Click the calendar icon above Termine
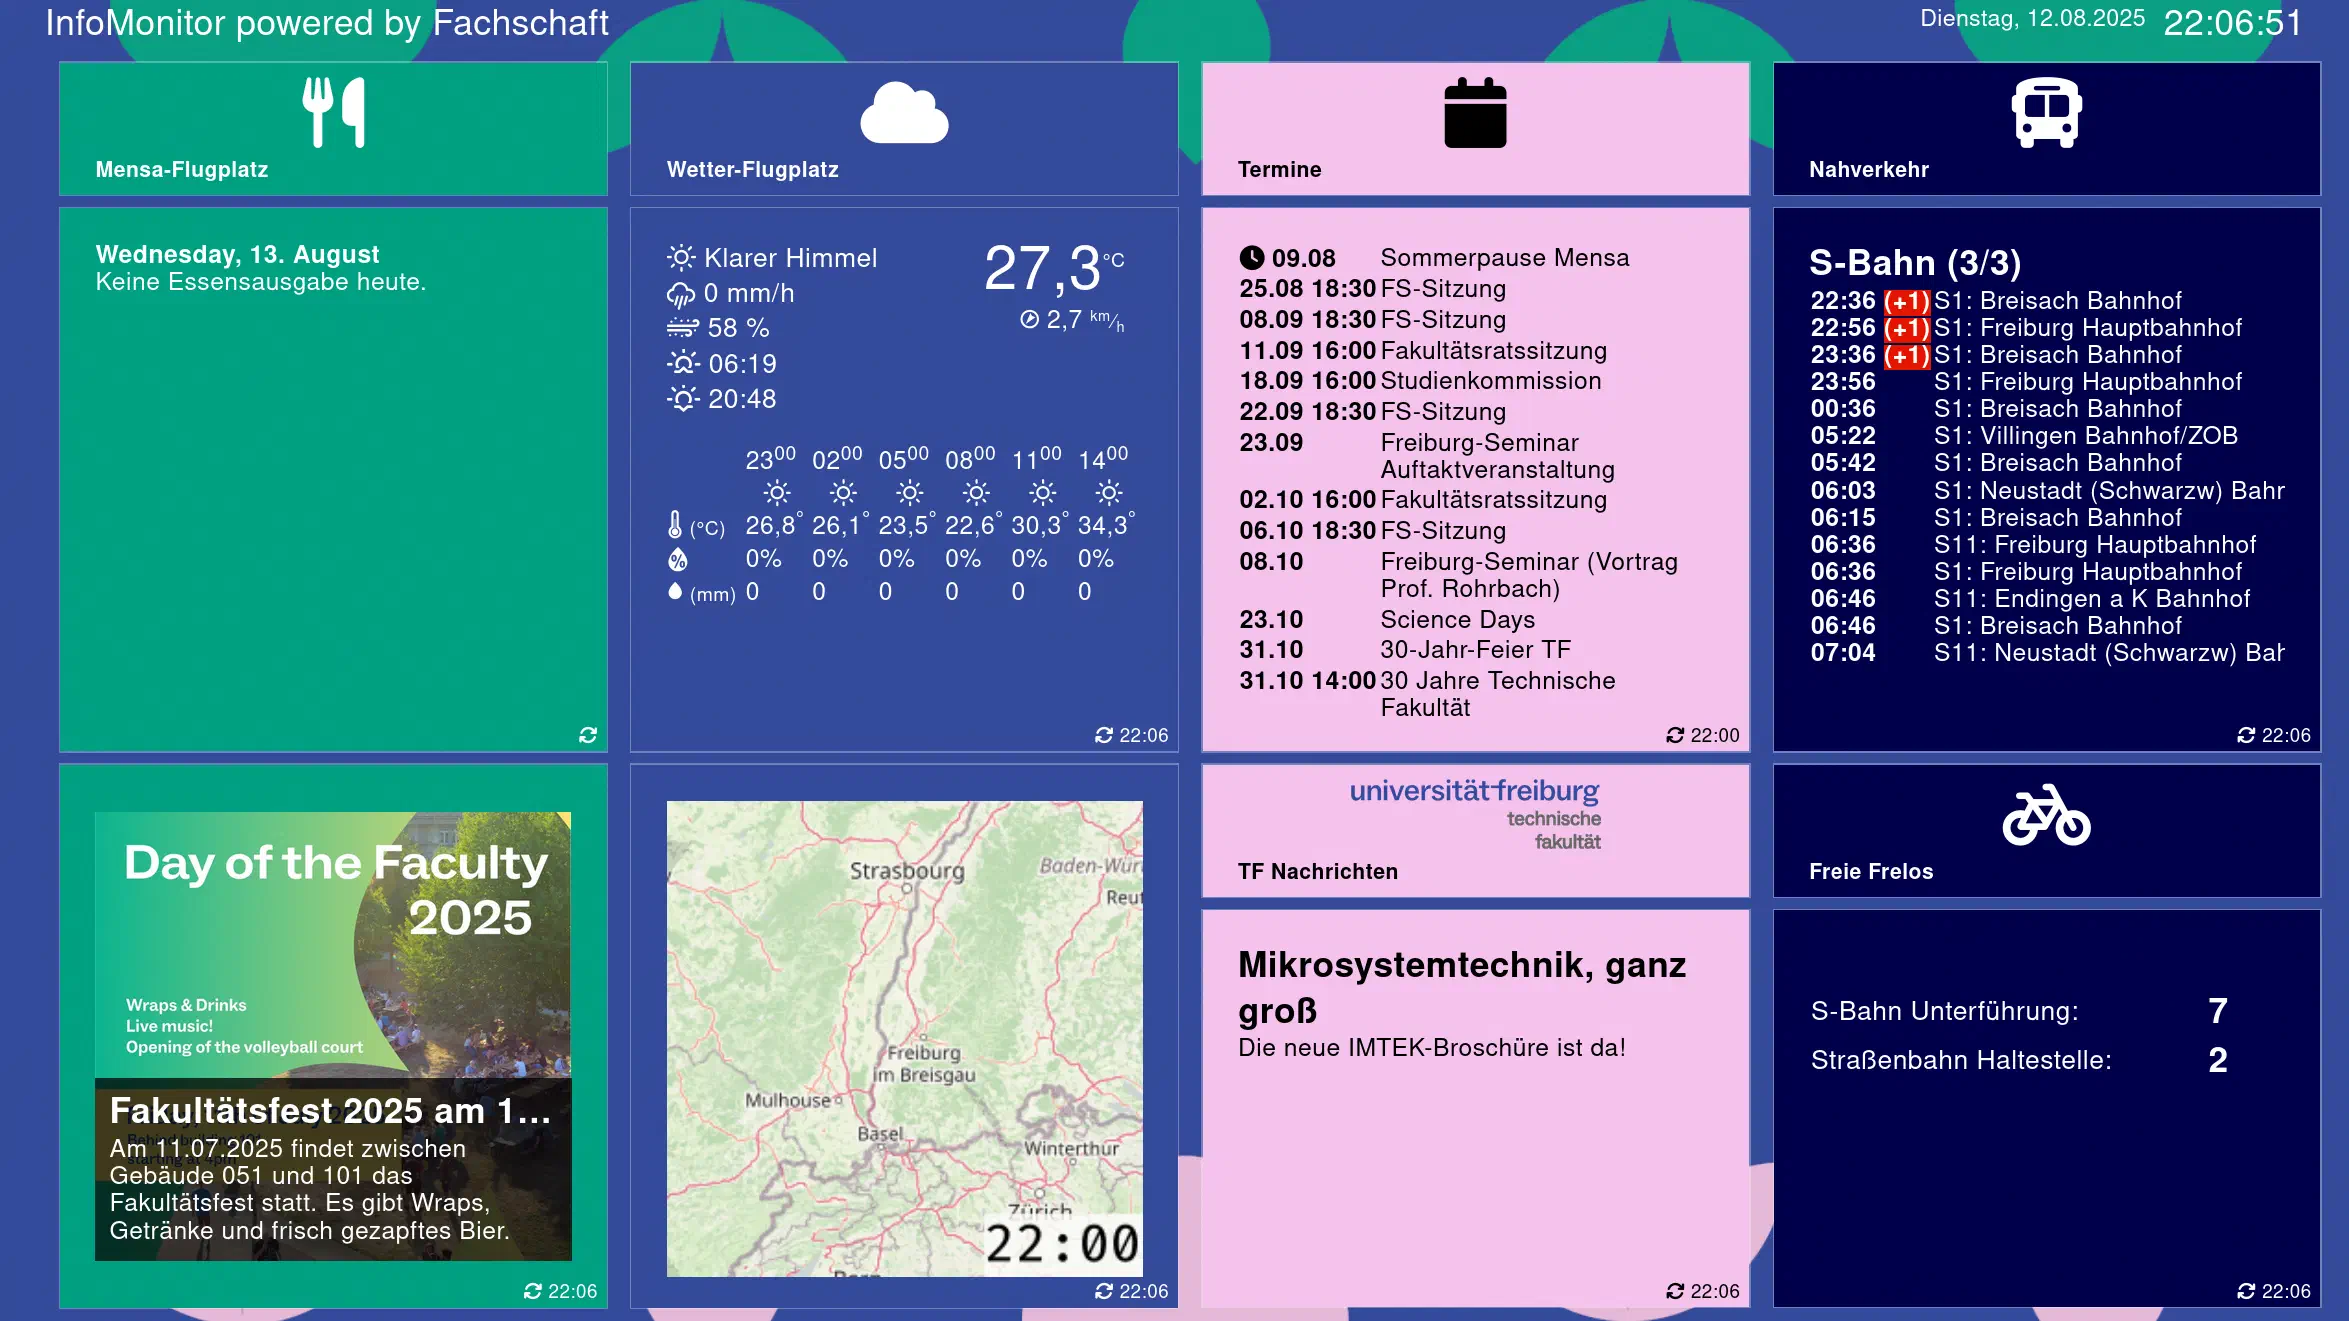 (1475, 112)
